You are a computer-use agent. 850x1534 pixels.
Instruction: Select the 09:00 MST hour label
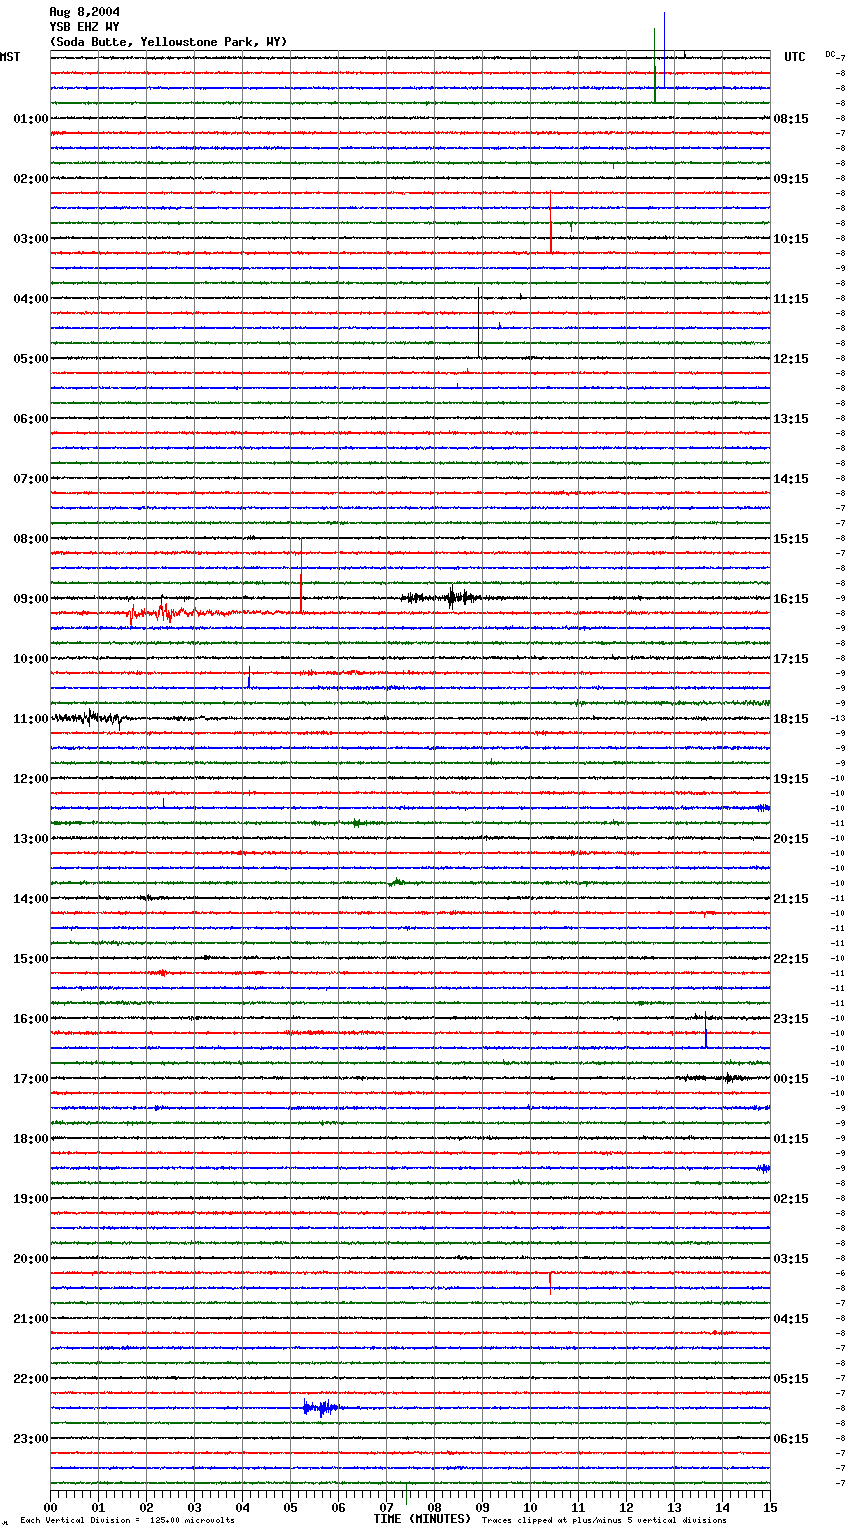coord(31,599)
